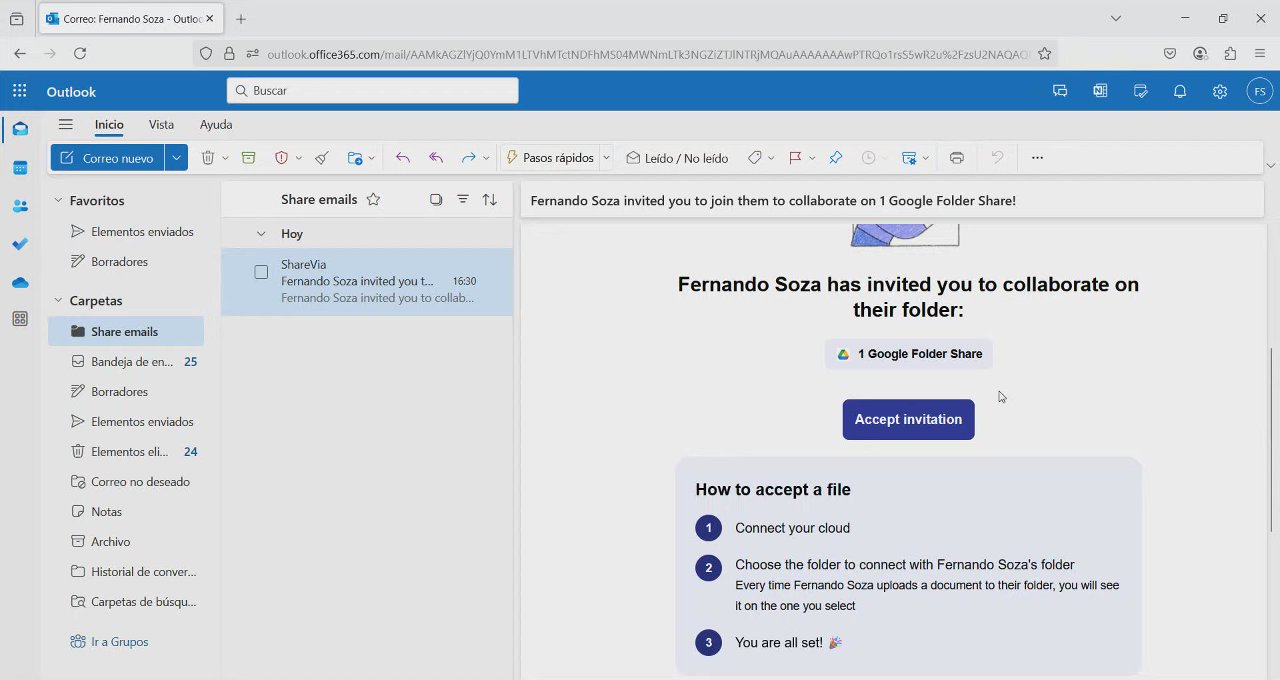Image resolution: width=1280 pixels, height=680 pixels.
Task: Click the Buscar search field
Action: (x=372, y=90)
